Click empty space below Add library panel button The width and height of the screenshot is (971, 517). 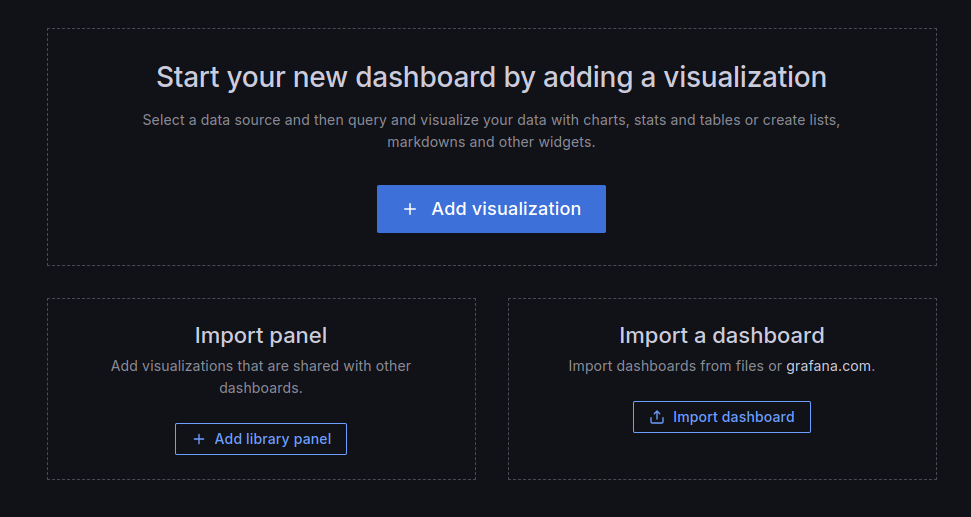pyautogui.click(x=261, y=467)
